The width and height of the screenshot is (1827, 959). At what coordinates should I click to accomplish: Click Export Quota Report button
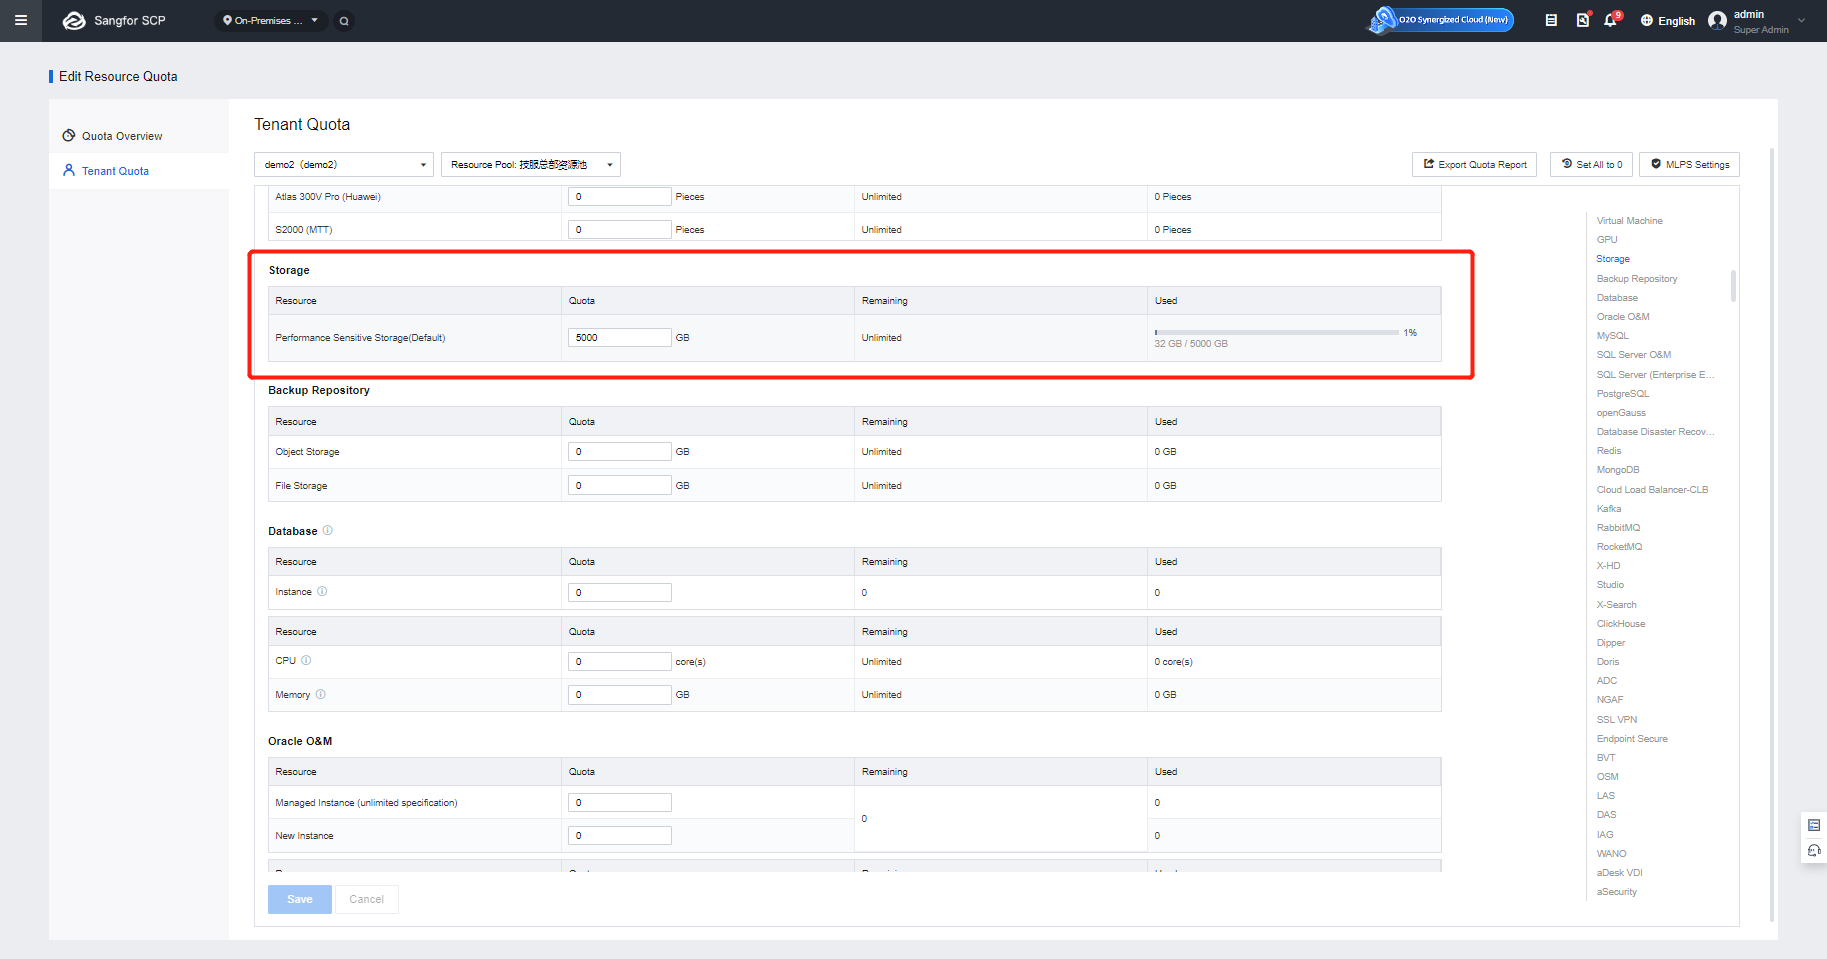click(1474, 165)
